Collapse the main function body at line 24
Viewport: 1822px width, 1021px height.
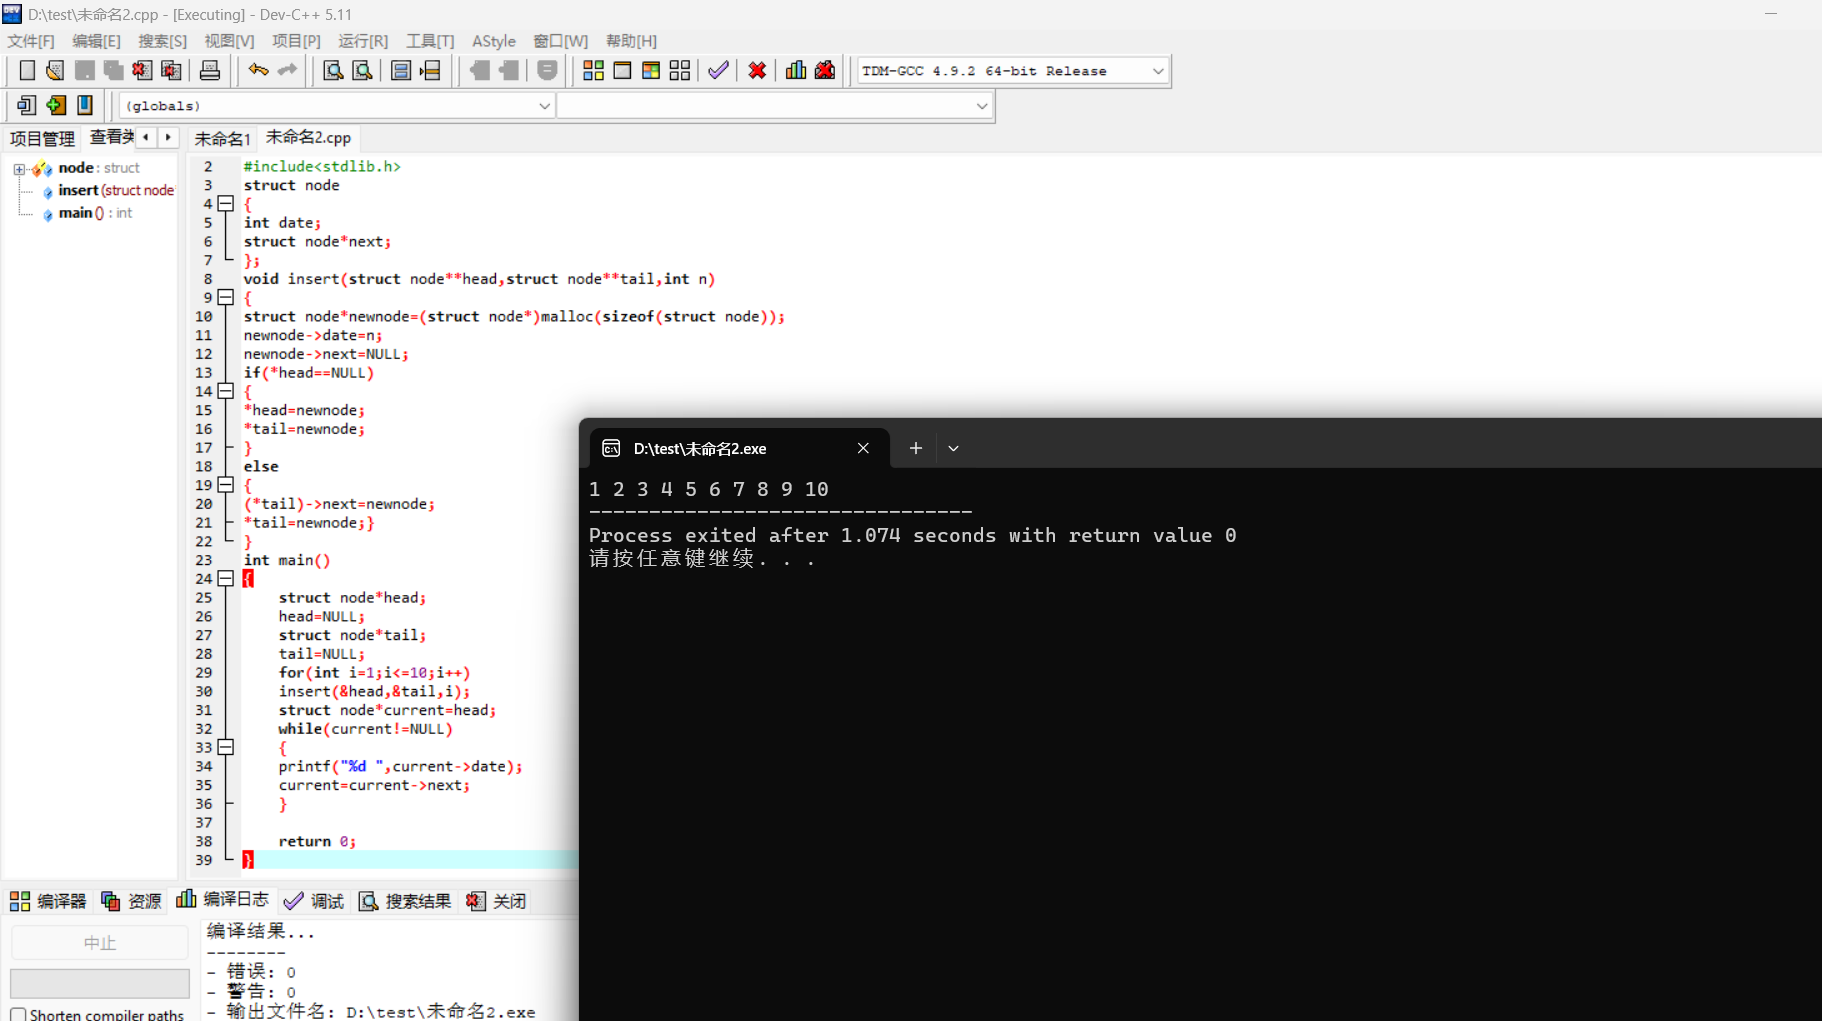[x=226, y=578]
